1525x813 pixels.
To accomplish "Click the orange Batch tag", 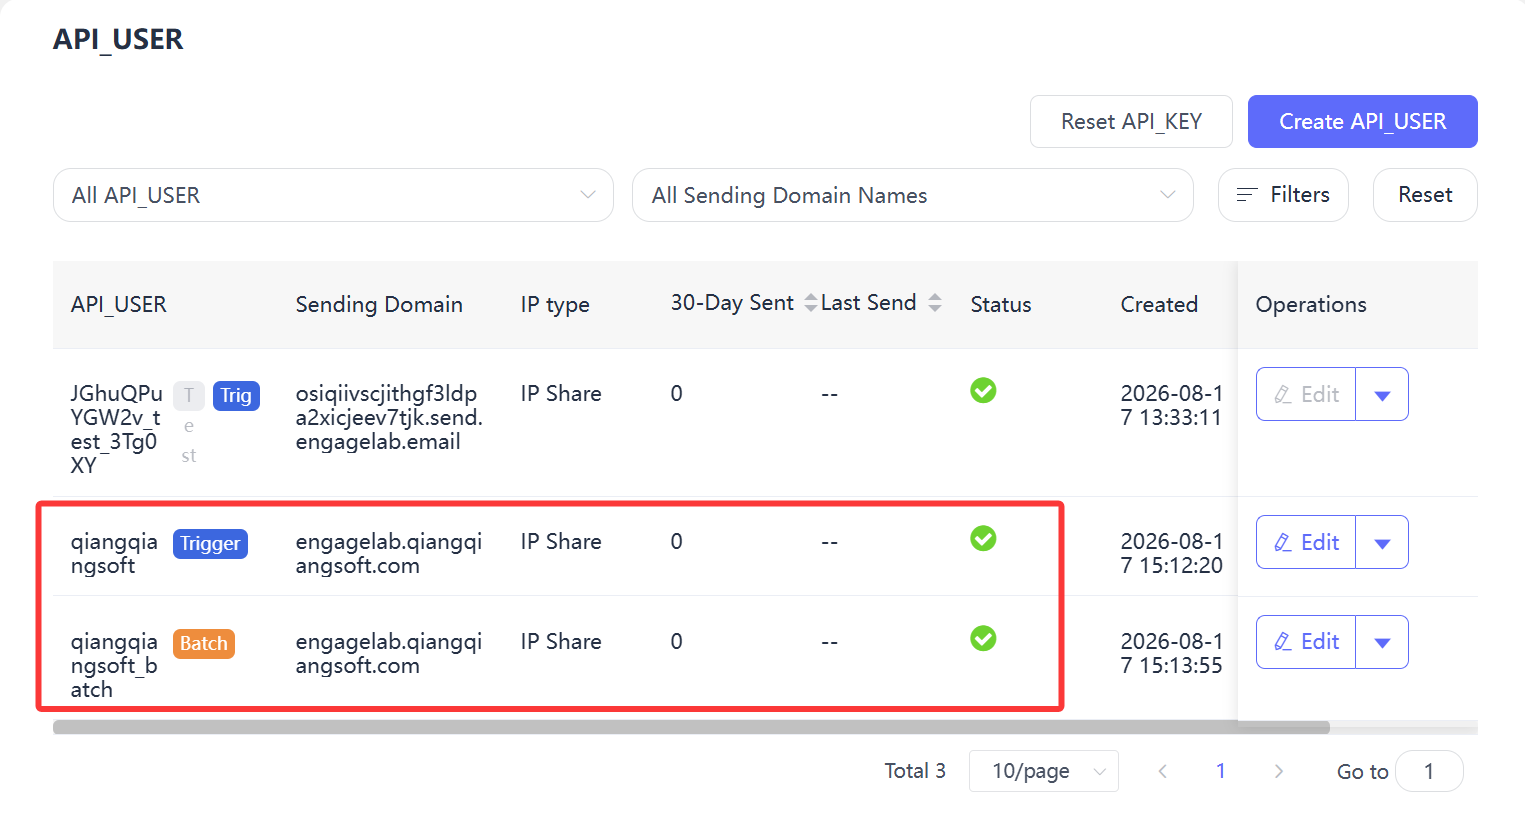I will [x=204, y=644].
